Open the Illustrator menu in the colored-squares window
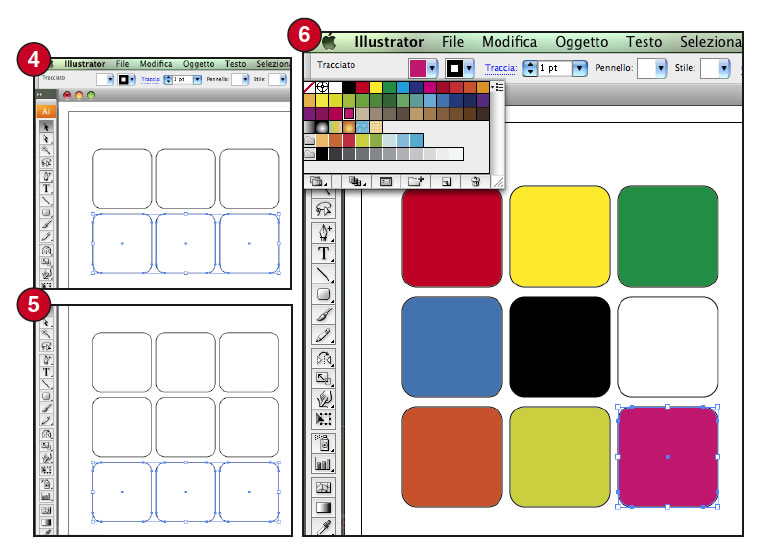The width and height of the screenshot is (761, 558). 389,42
